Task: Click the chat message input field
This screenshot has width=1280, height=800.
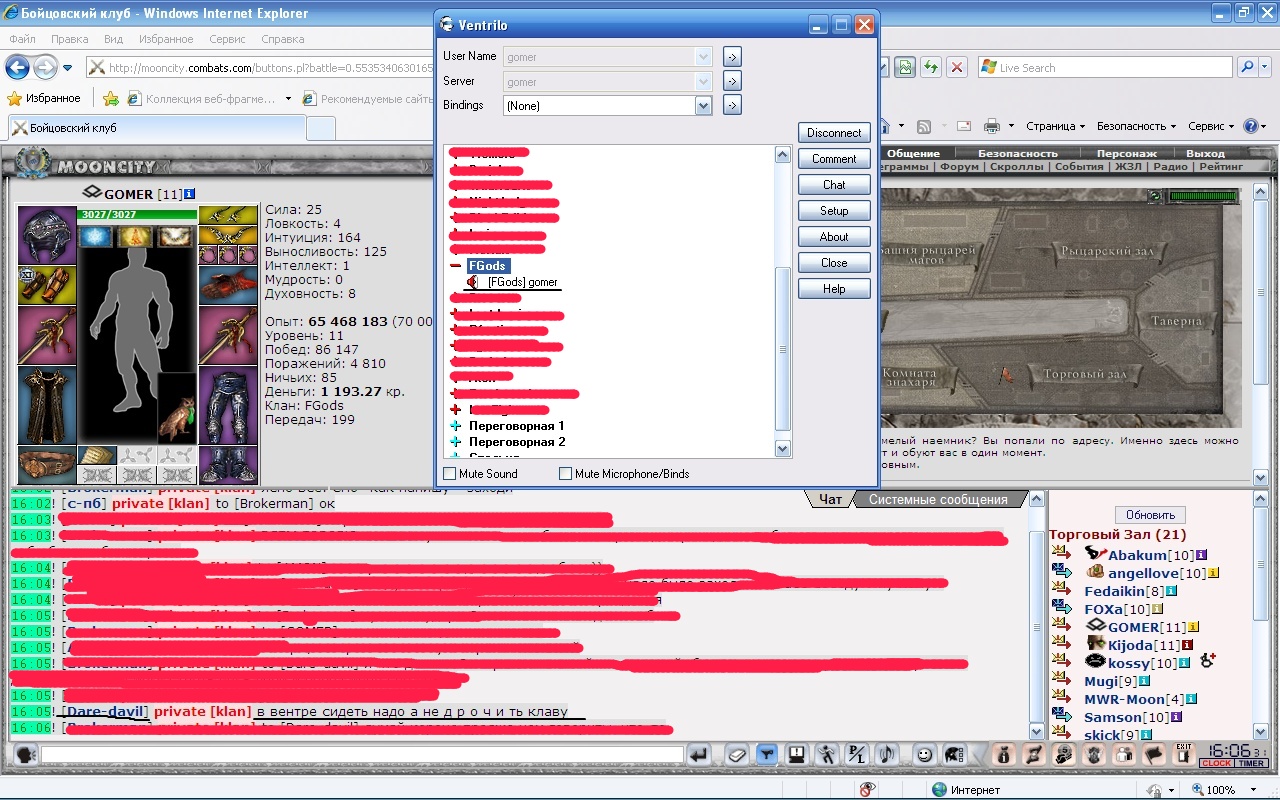Action: pyautogui.click(x=362, y=755)
